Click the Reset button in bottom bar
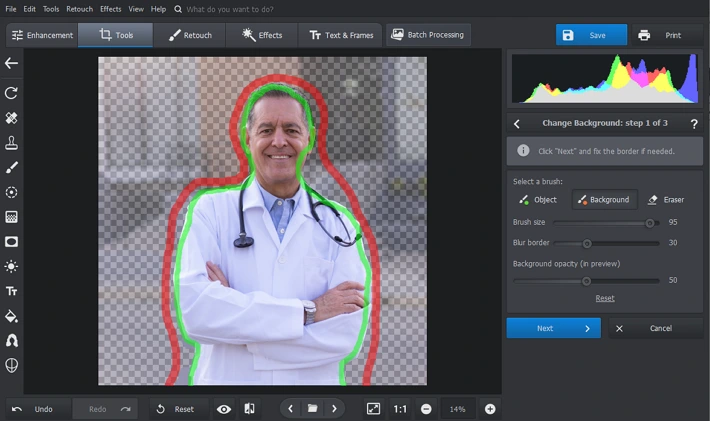This screenshot has height=421, width=710. pyautogui.click(x=179, y=409)
